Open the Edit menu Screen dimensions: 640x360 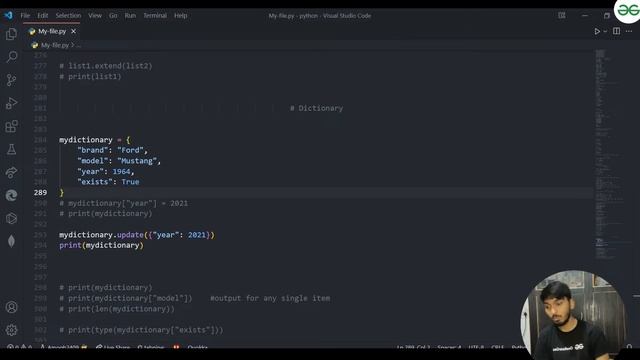[42, 16]
